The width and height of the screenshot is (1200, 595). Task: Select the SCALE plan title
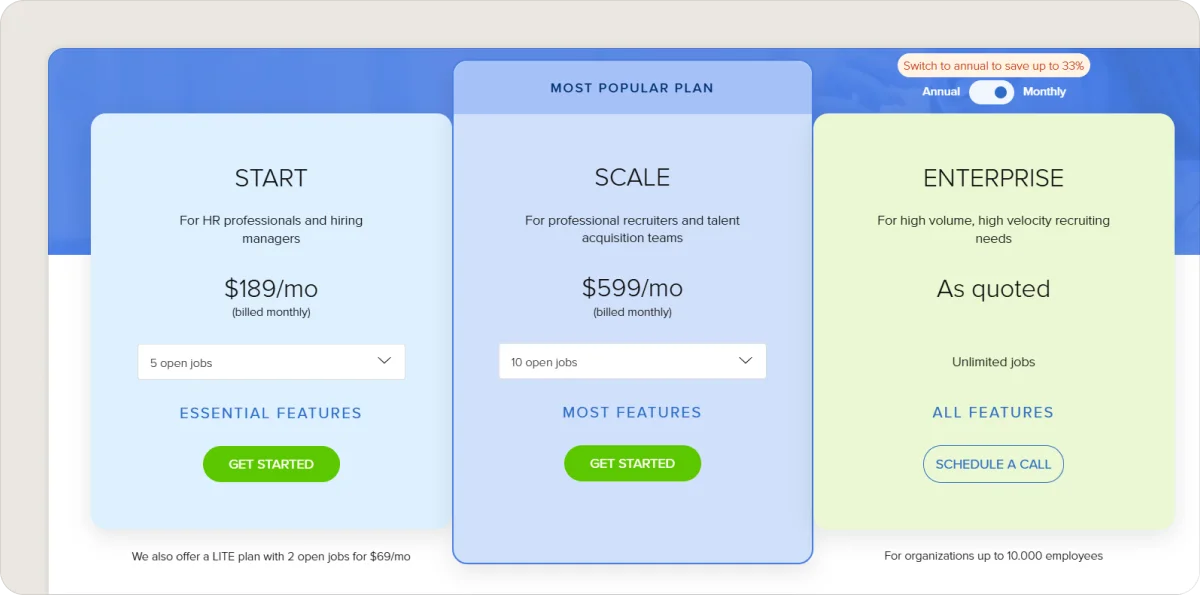click(632, 177)
